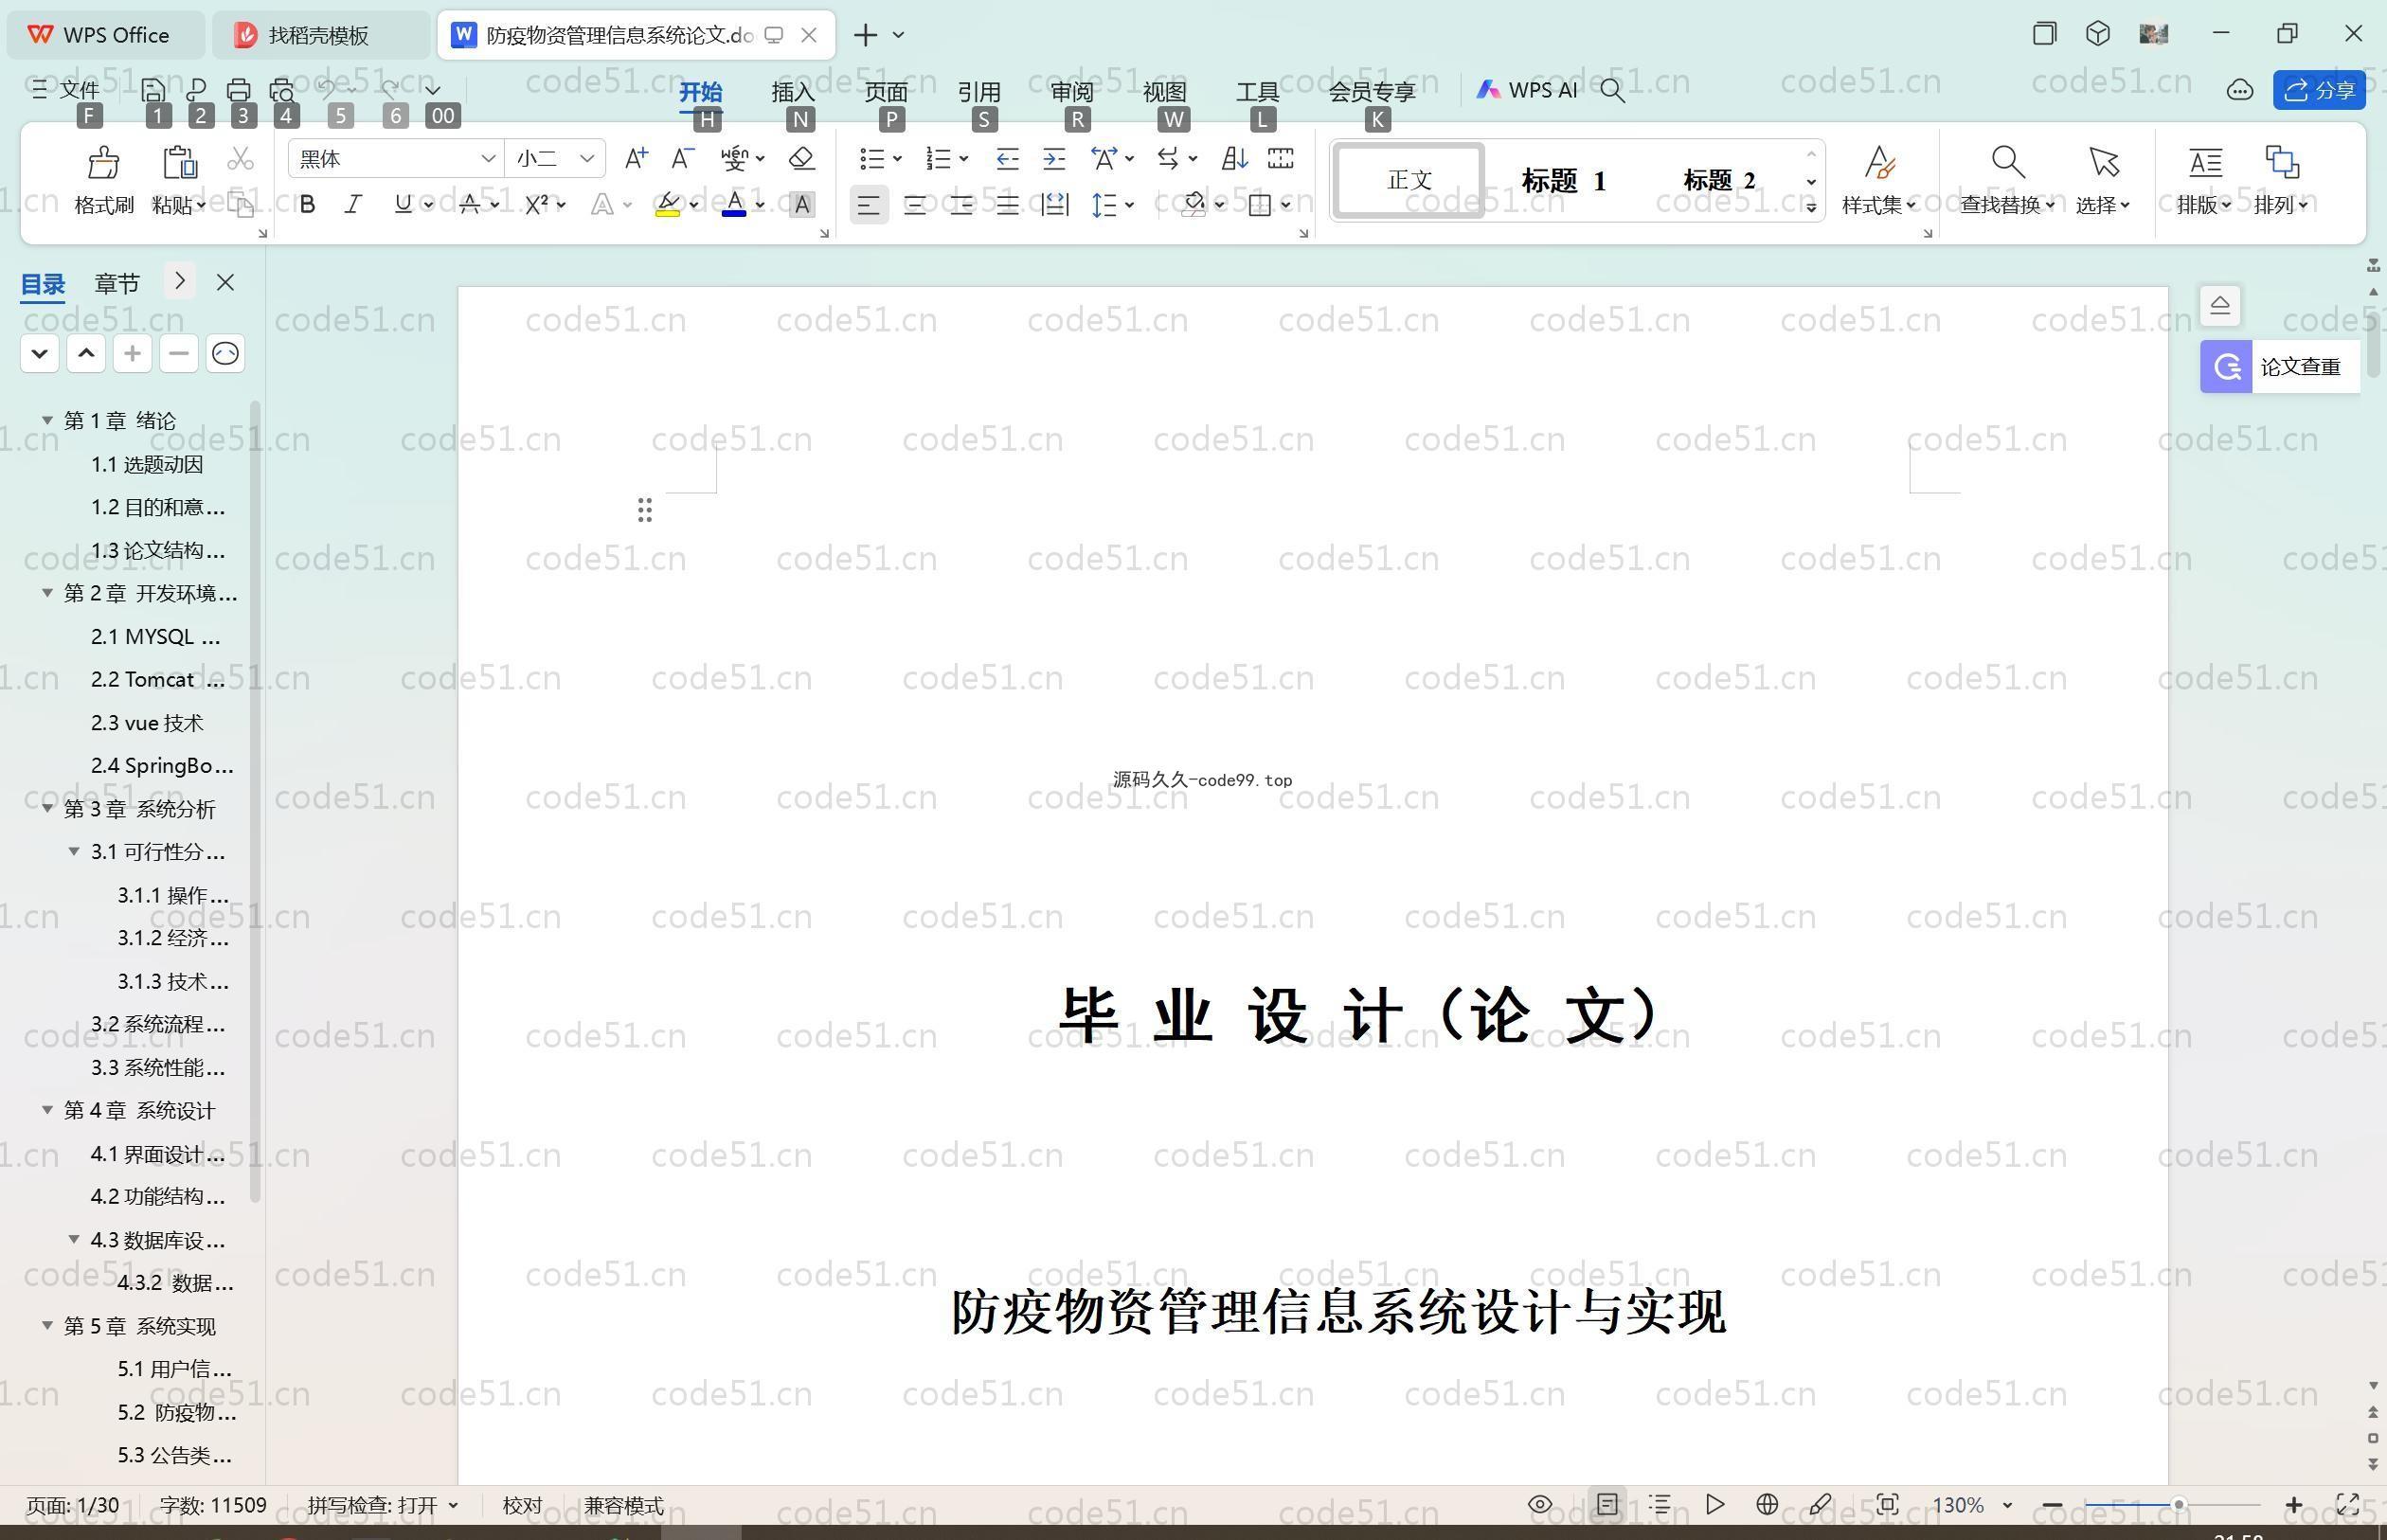The image size is (2387, 1540).
Task: Switch to the 审阅 ribbon tab
Action: [1072, 91]
